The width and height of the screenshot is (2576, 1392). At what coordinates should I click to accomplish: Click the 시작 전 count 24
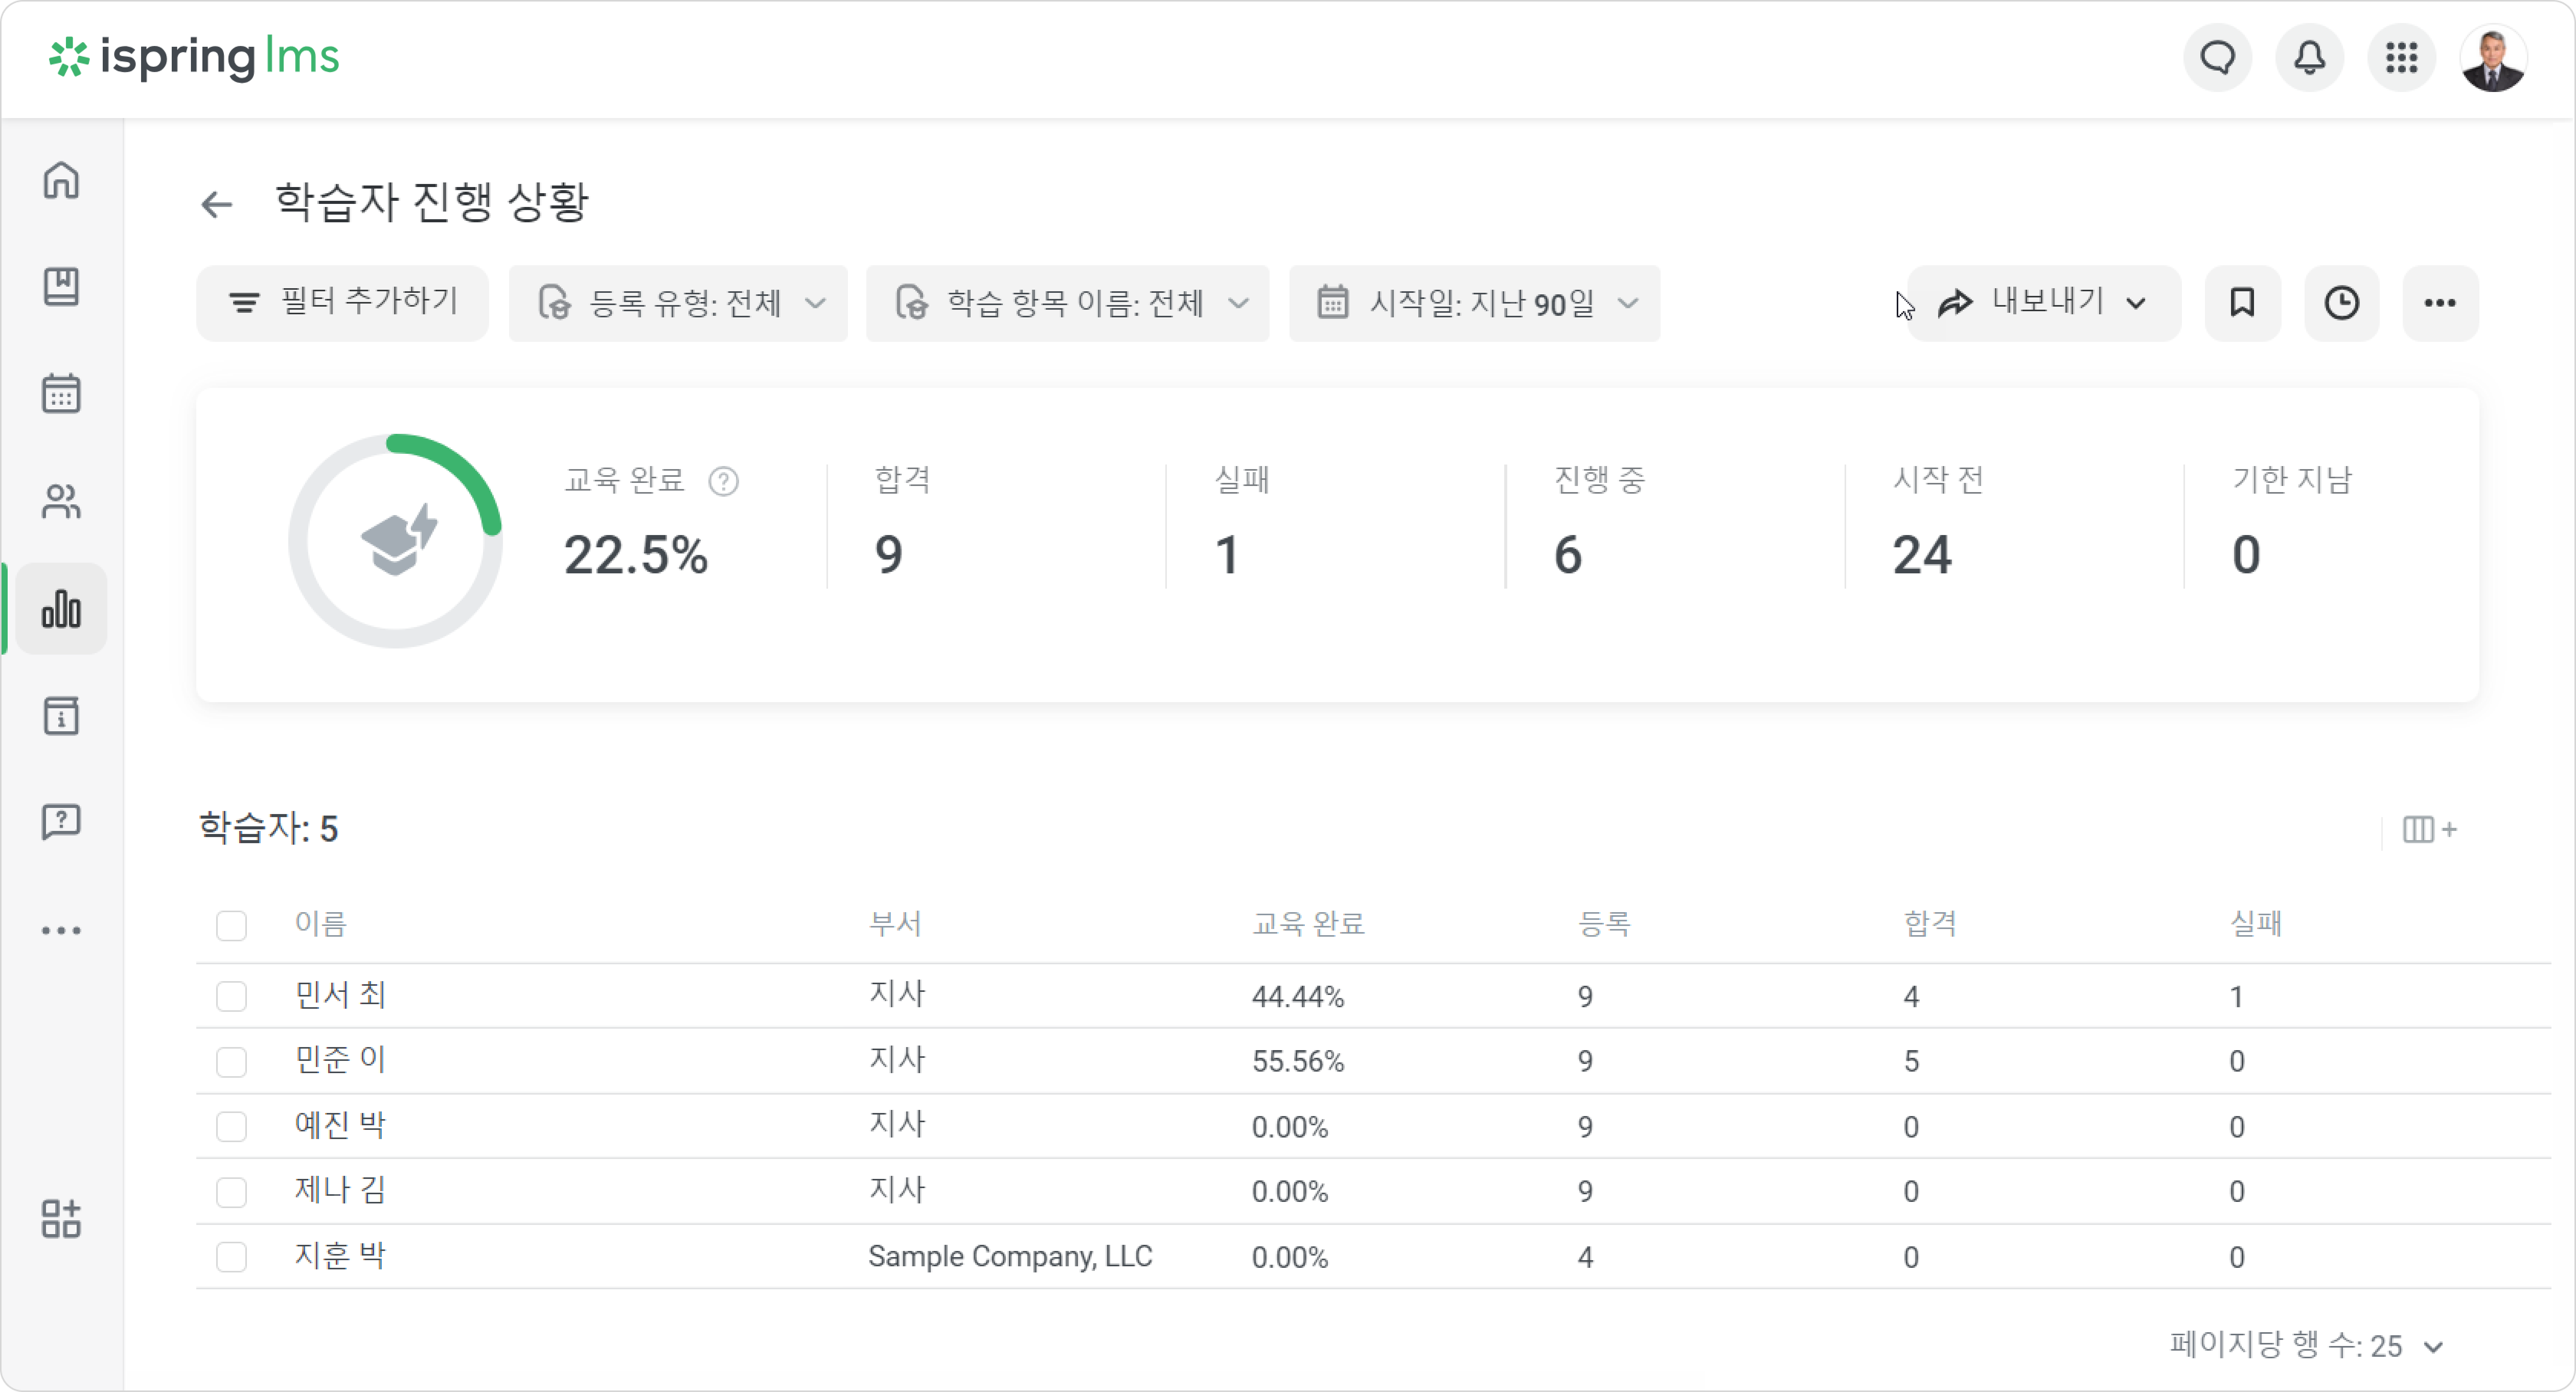pyautogui.click(x=1922, y=555)
